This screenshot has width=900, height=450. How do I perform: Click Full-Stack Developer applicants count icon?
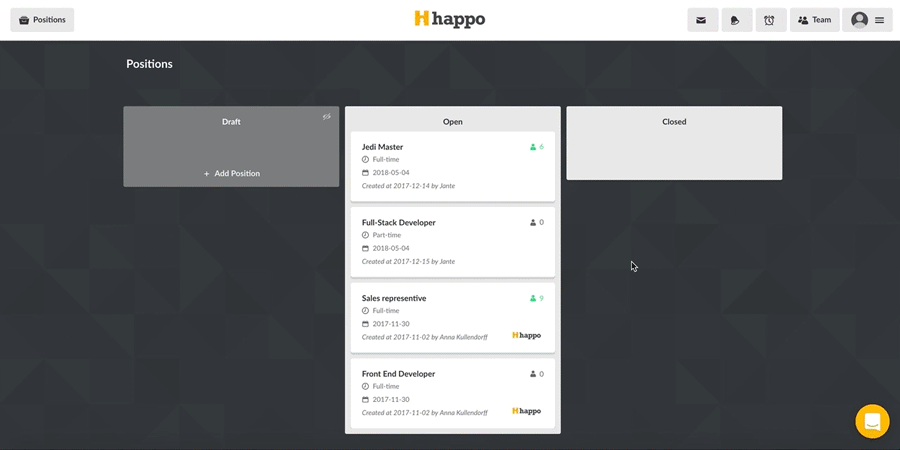tap(533, 223)
